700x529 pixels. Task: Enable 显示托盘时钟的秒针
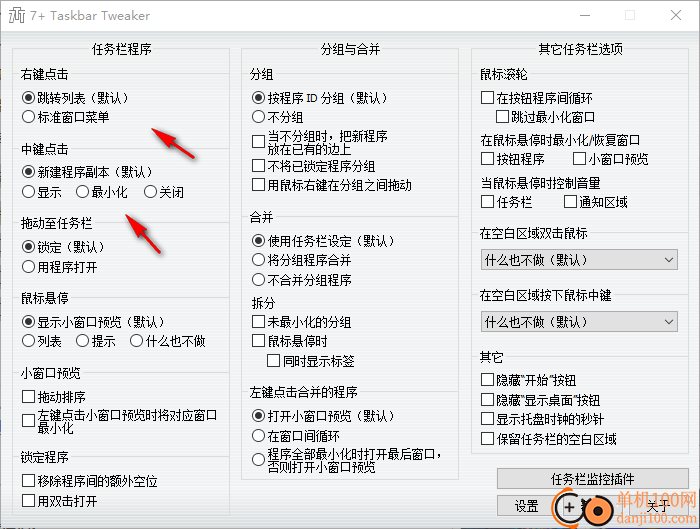pos(488,419)
